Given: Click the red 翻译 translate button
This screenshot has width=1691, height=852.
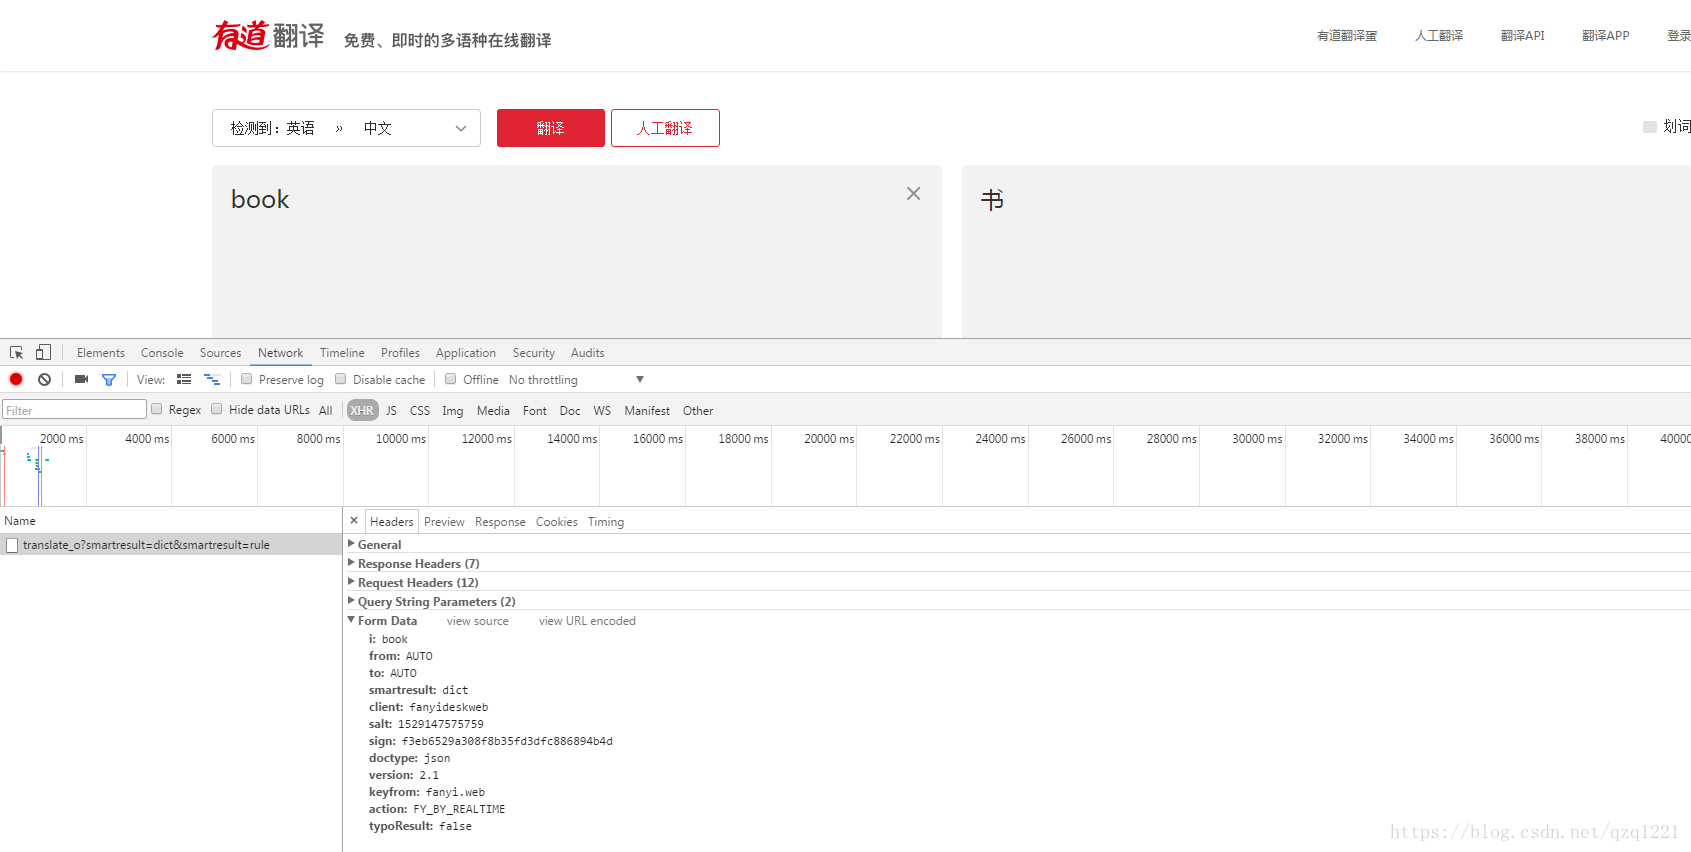Looking at the screenshot, I should 551,128.
